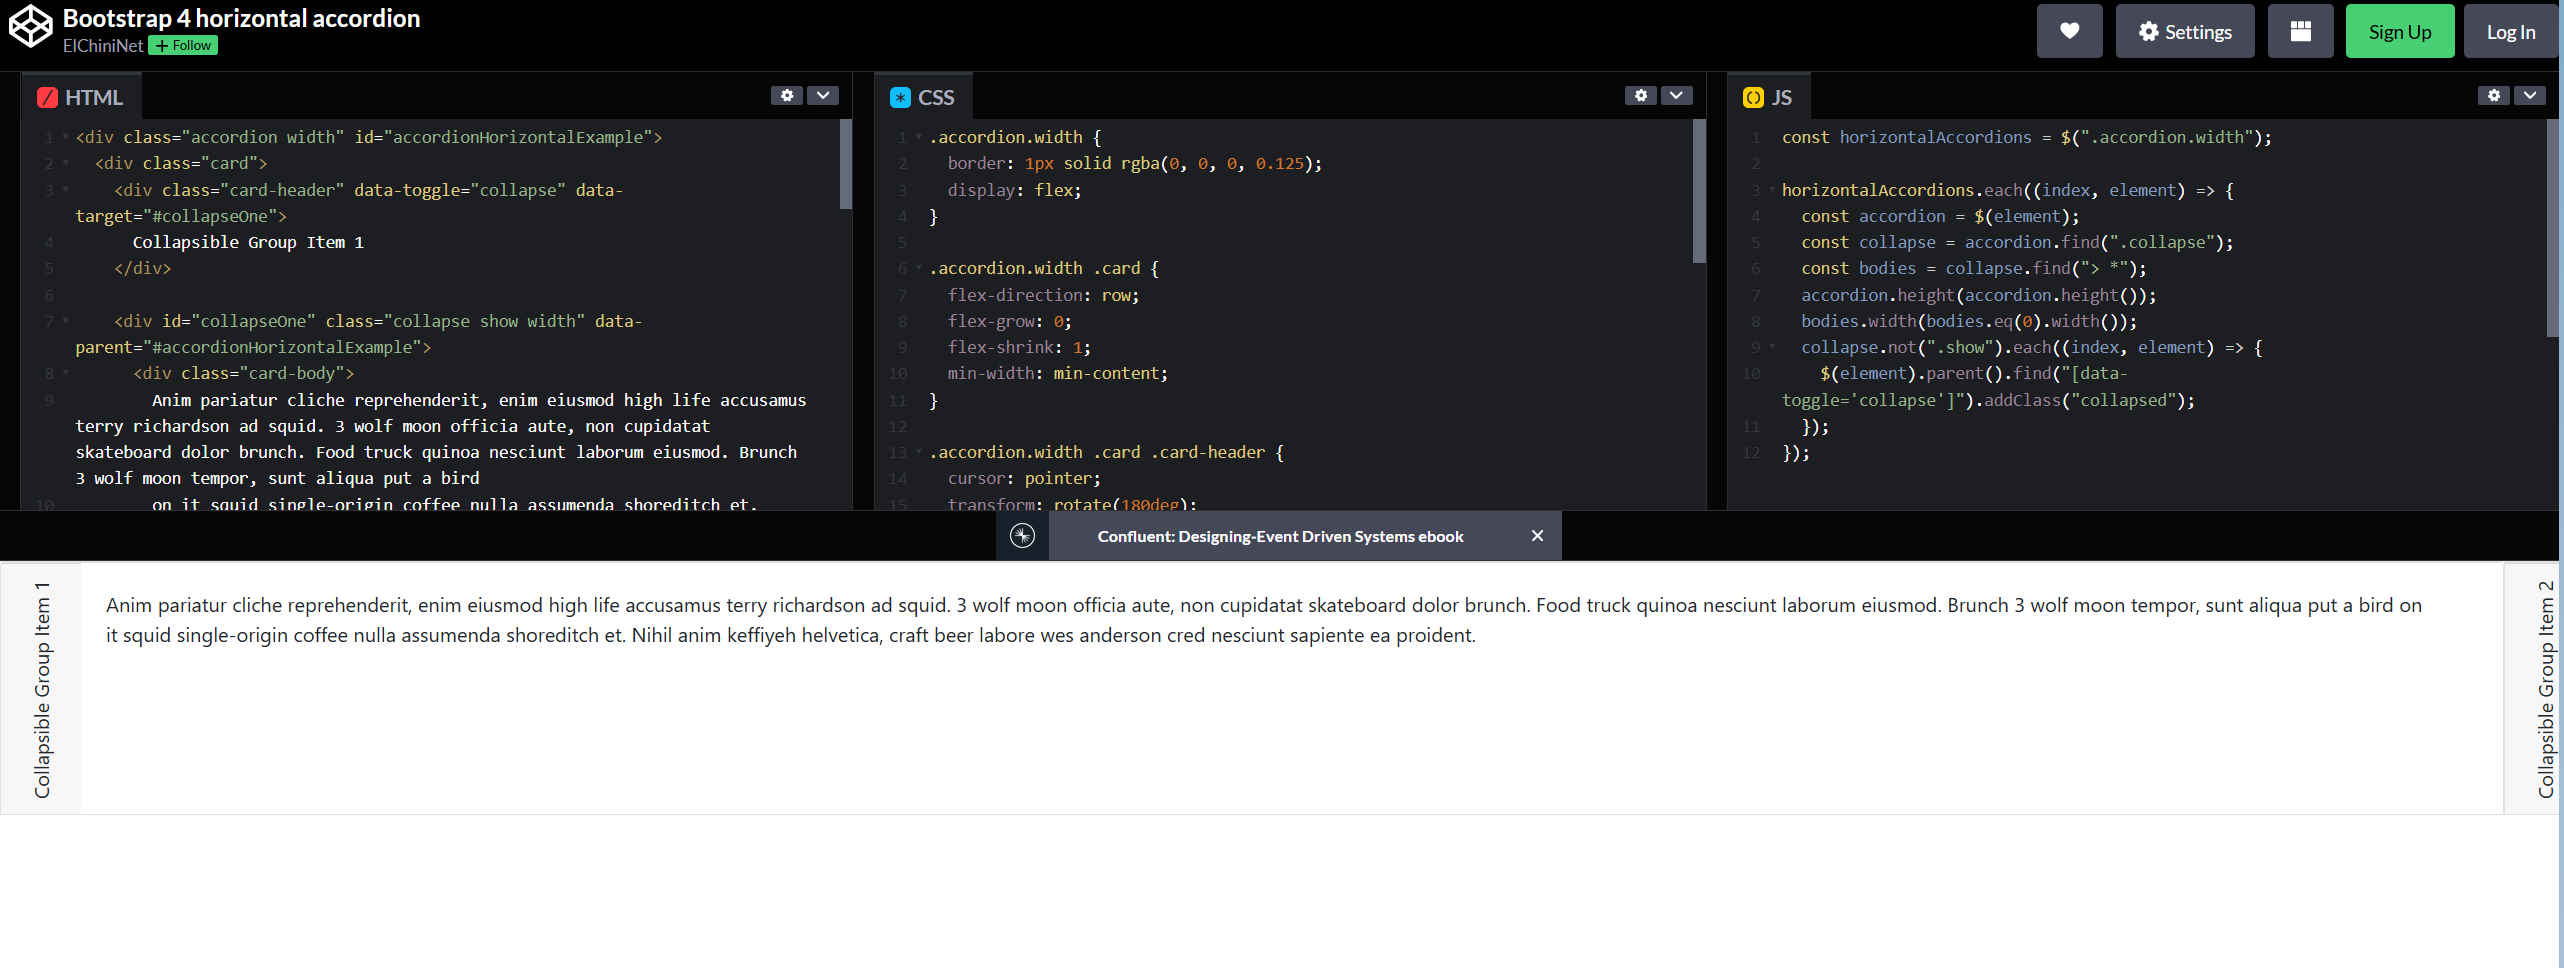Click the CodePen logo icon
Image resolution: width=2564 pixels, height=968 pixels.
[30, 27]
